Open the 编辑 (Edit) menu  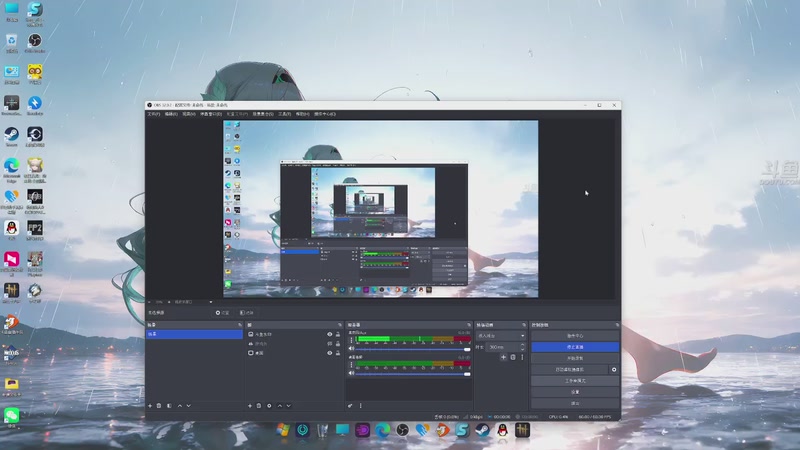[x=171, y=114]
